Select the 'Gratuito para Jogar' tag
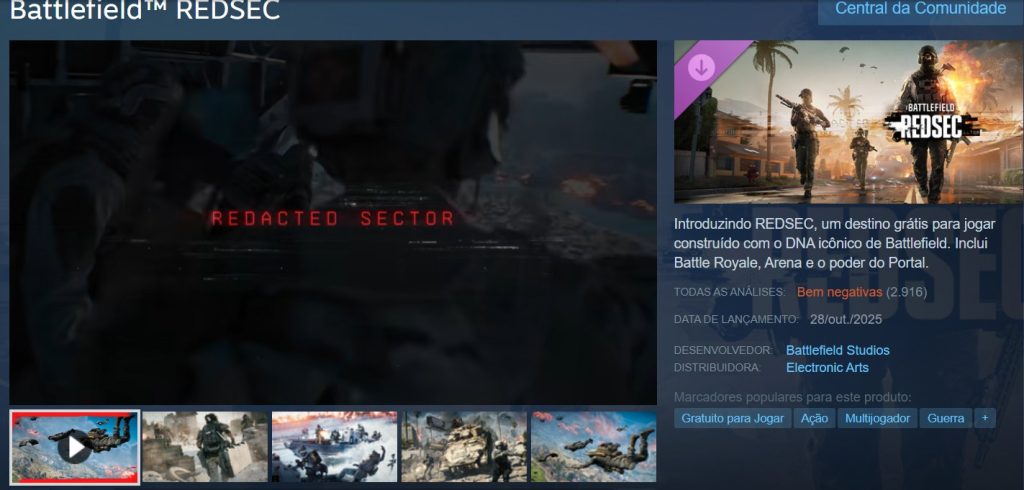1024x490 pixels. click(732, 418)
